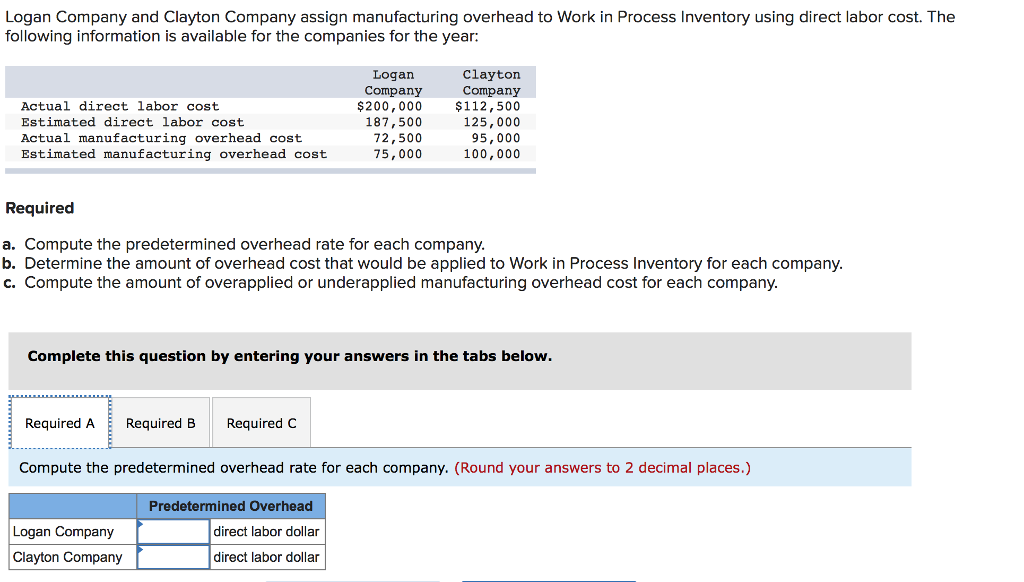The image size is (1024, 582).
Task: Click the blue marker in Clayton's input field
Action: [142, 550]
